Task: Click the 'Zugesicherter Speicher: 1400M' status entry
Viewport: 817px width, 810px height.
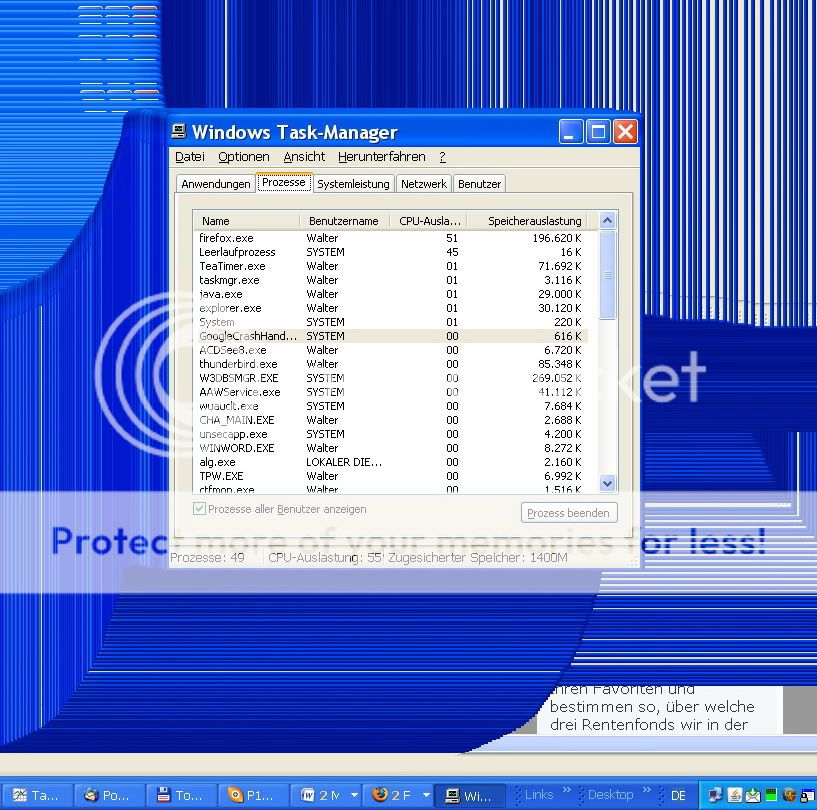Action: (x=478, y=558)
